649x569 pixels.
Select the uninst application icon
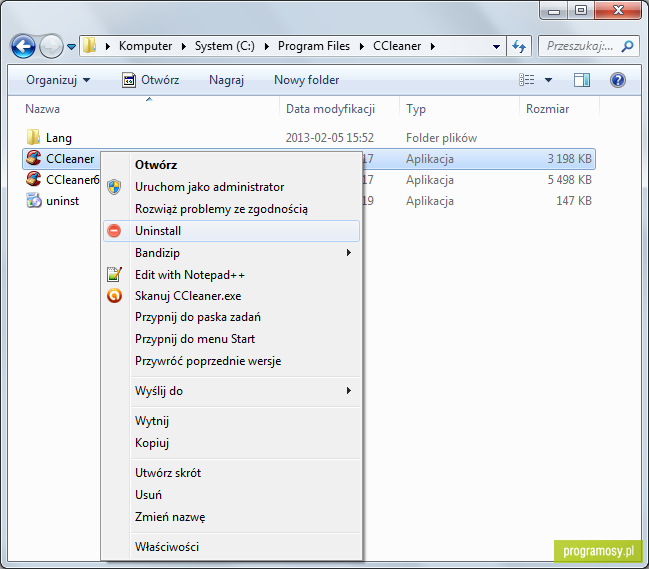tap(34, 200)
